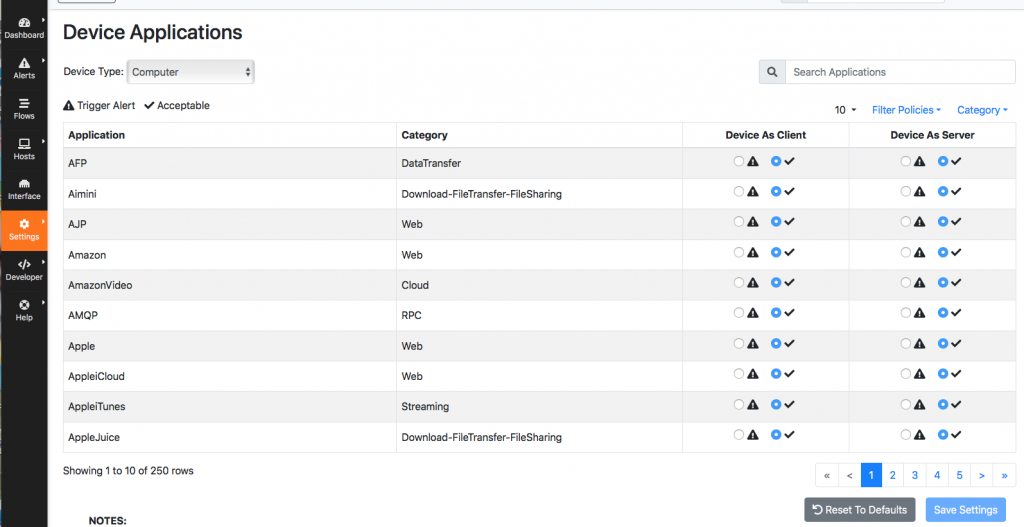Focus the Search Applications field
Screen dimensions: 1024x527
coord(901,72)
